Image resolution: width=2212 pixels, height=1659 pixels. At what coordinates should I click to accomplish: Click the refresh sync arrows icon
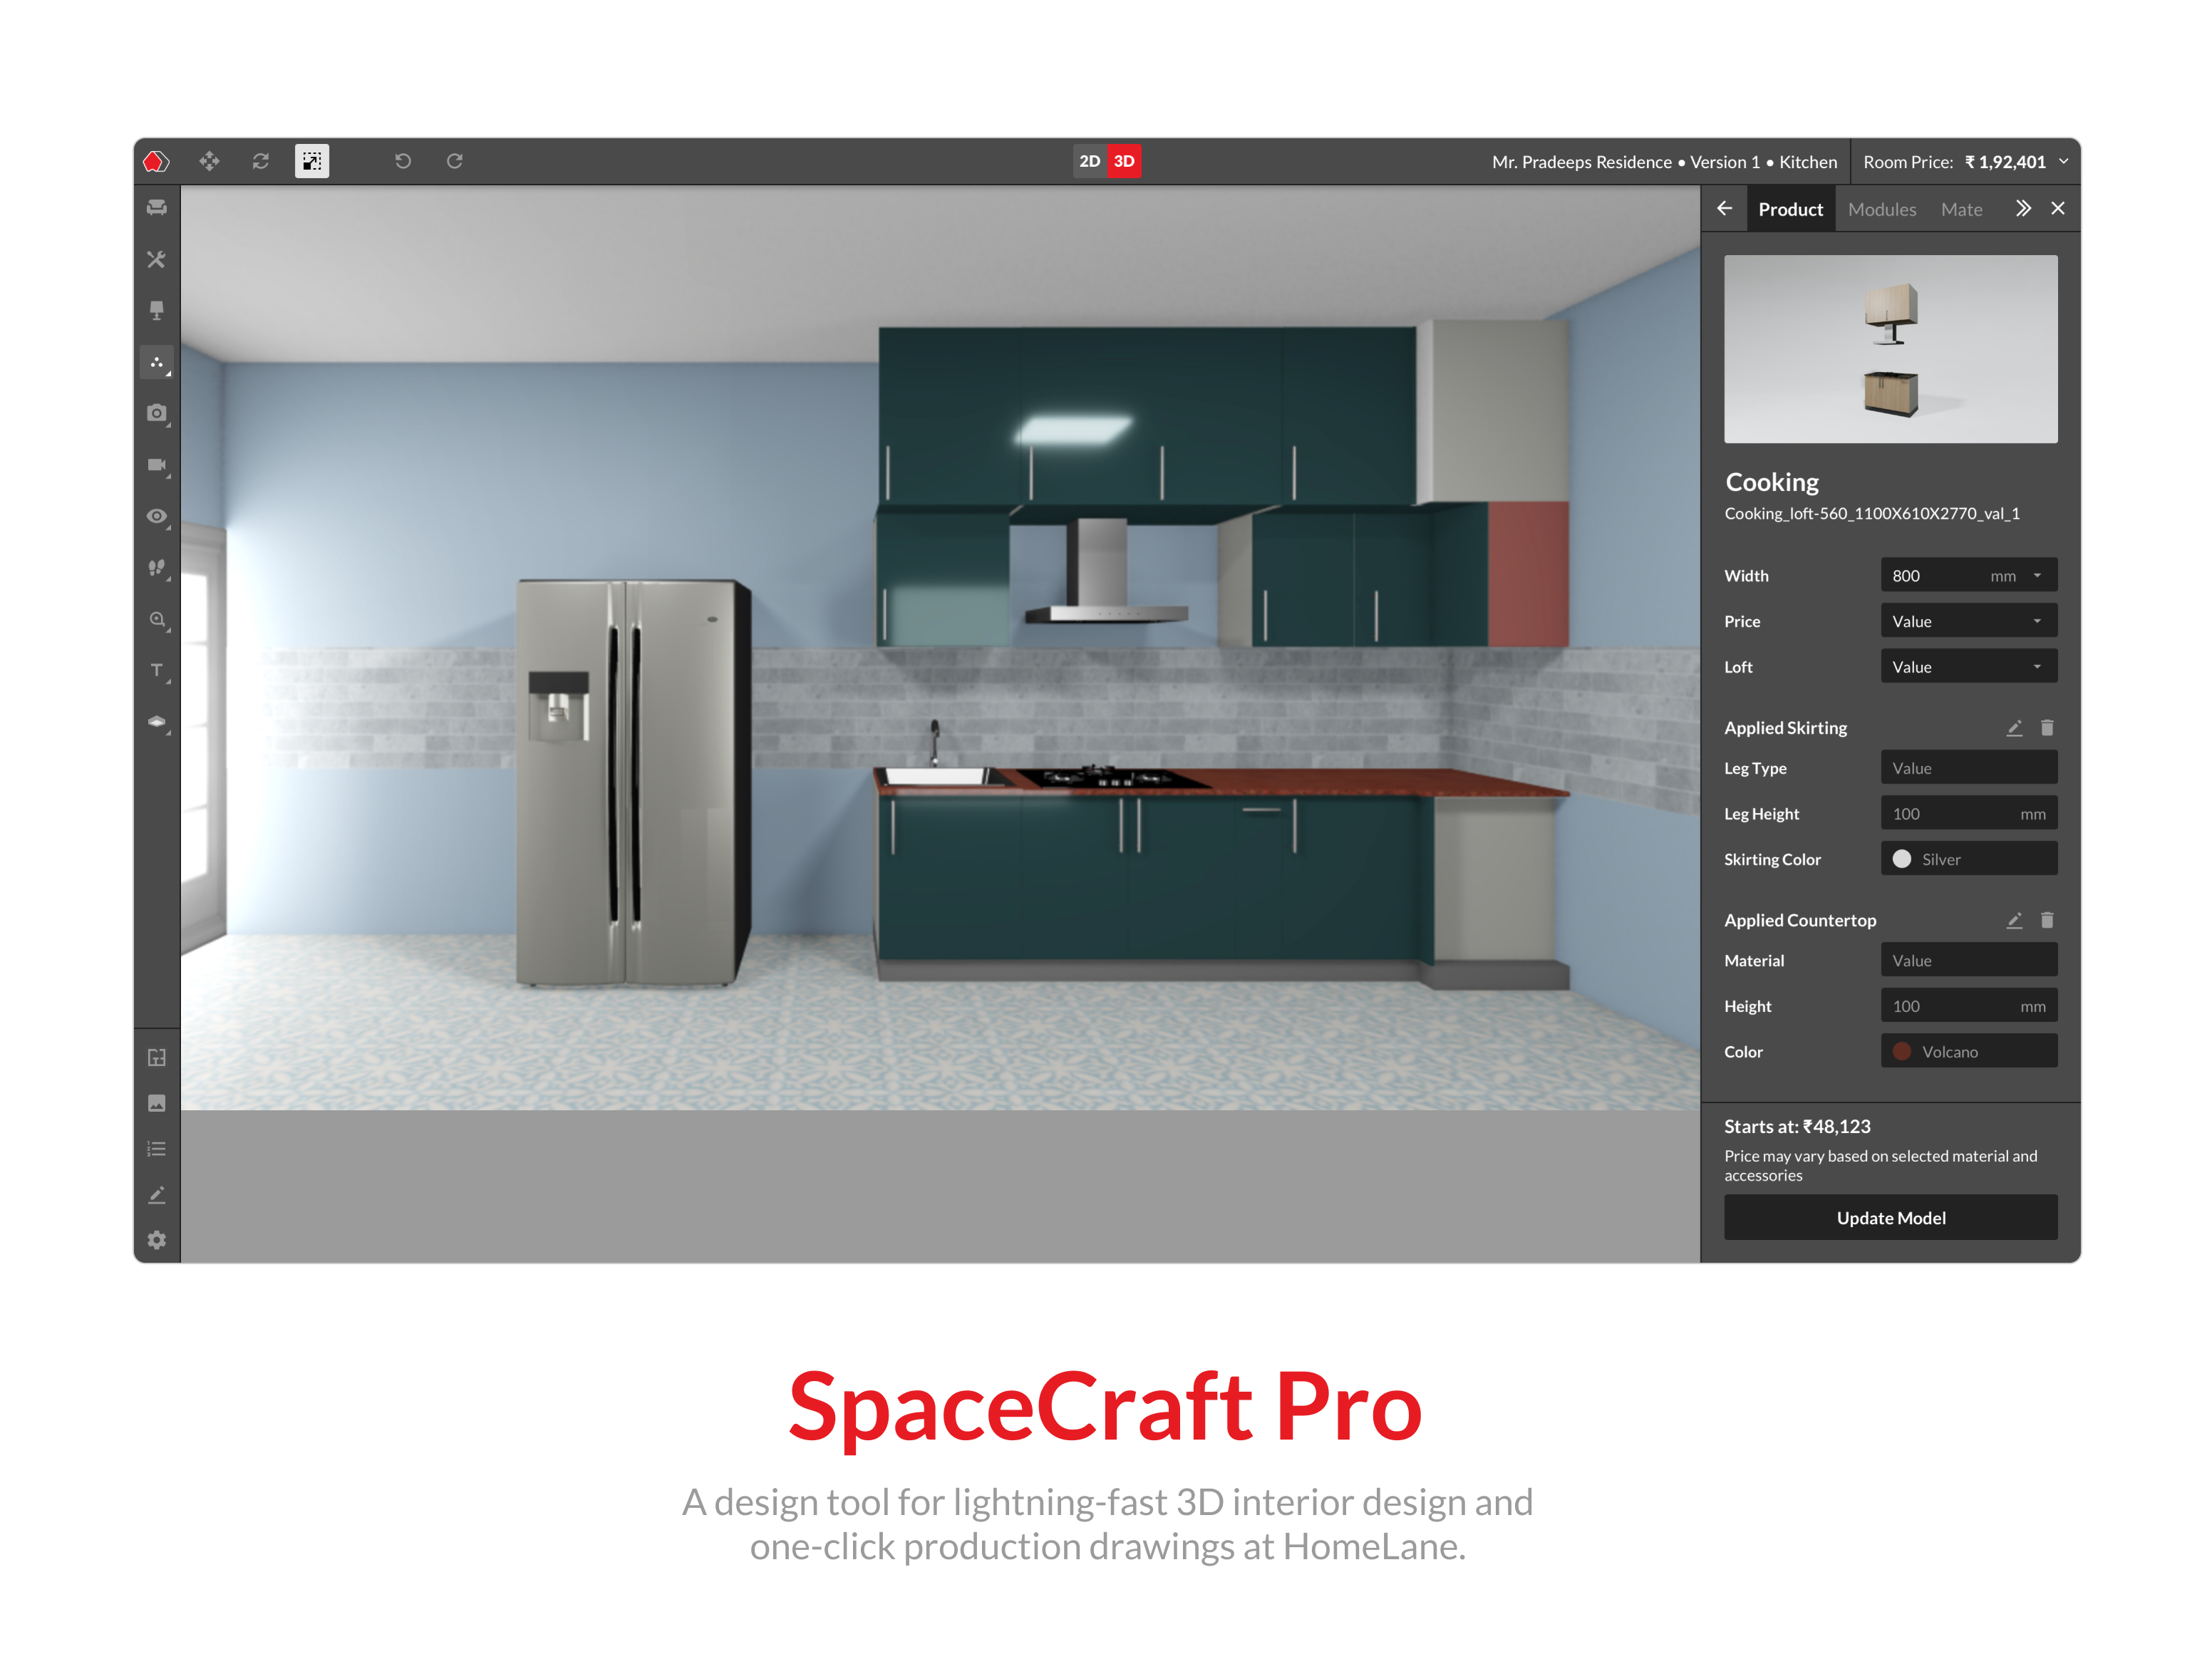pos(261,161)
